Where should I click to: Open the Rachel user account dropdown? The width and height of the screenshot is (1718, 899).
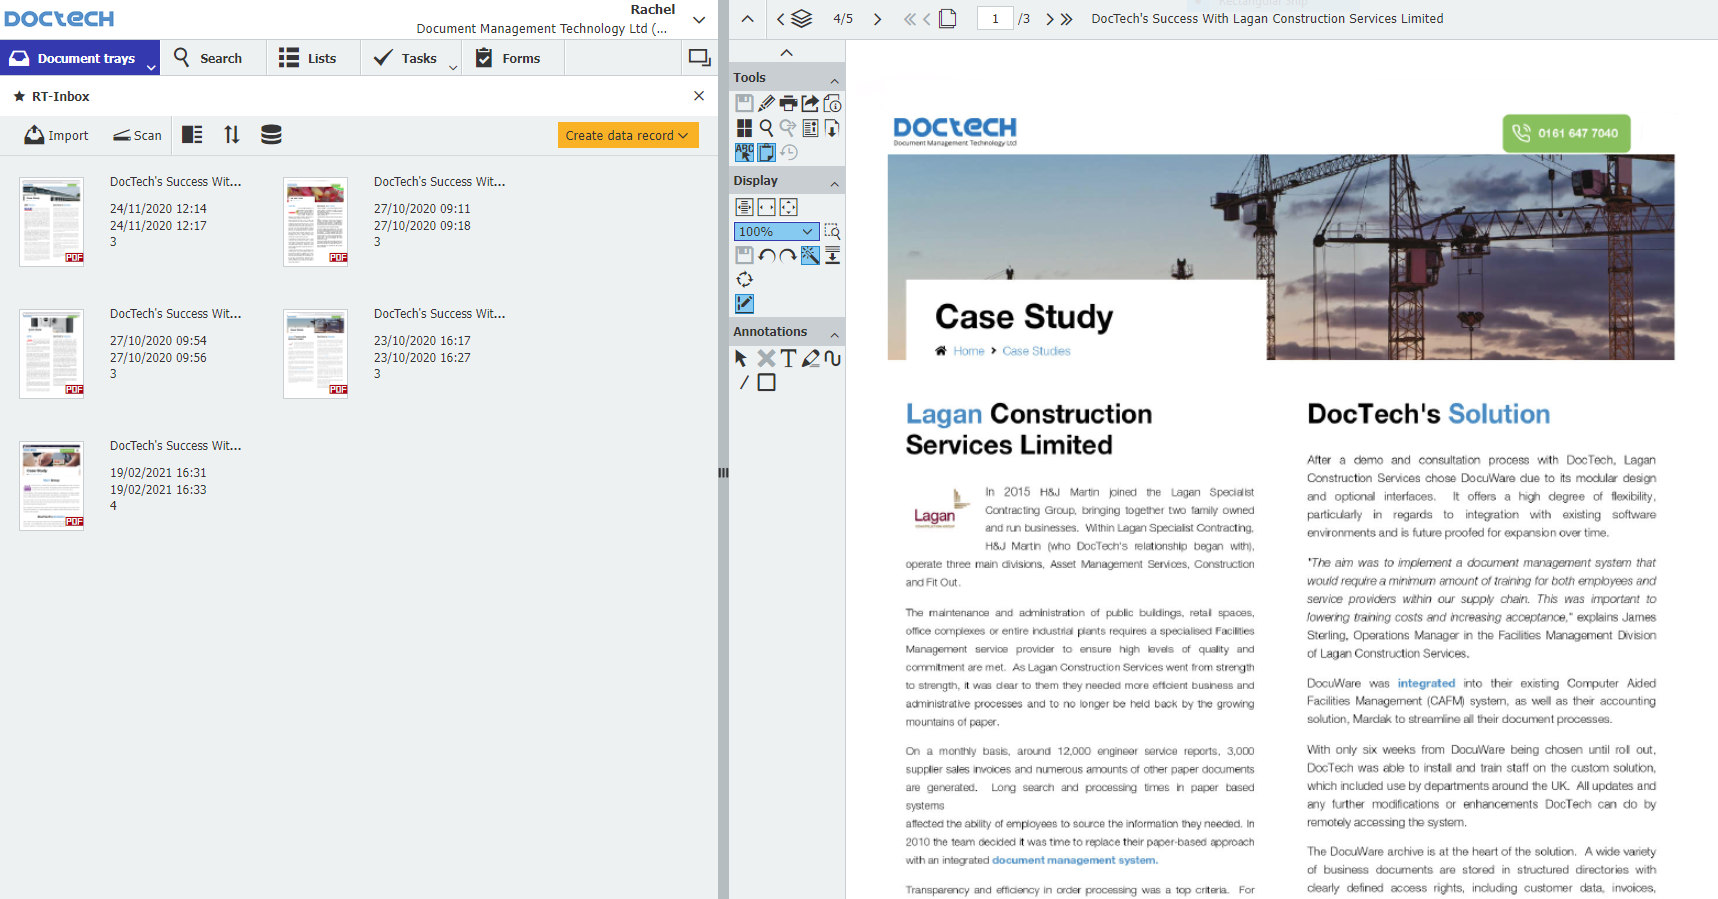click(699, 19)
